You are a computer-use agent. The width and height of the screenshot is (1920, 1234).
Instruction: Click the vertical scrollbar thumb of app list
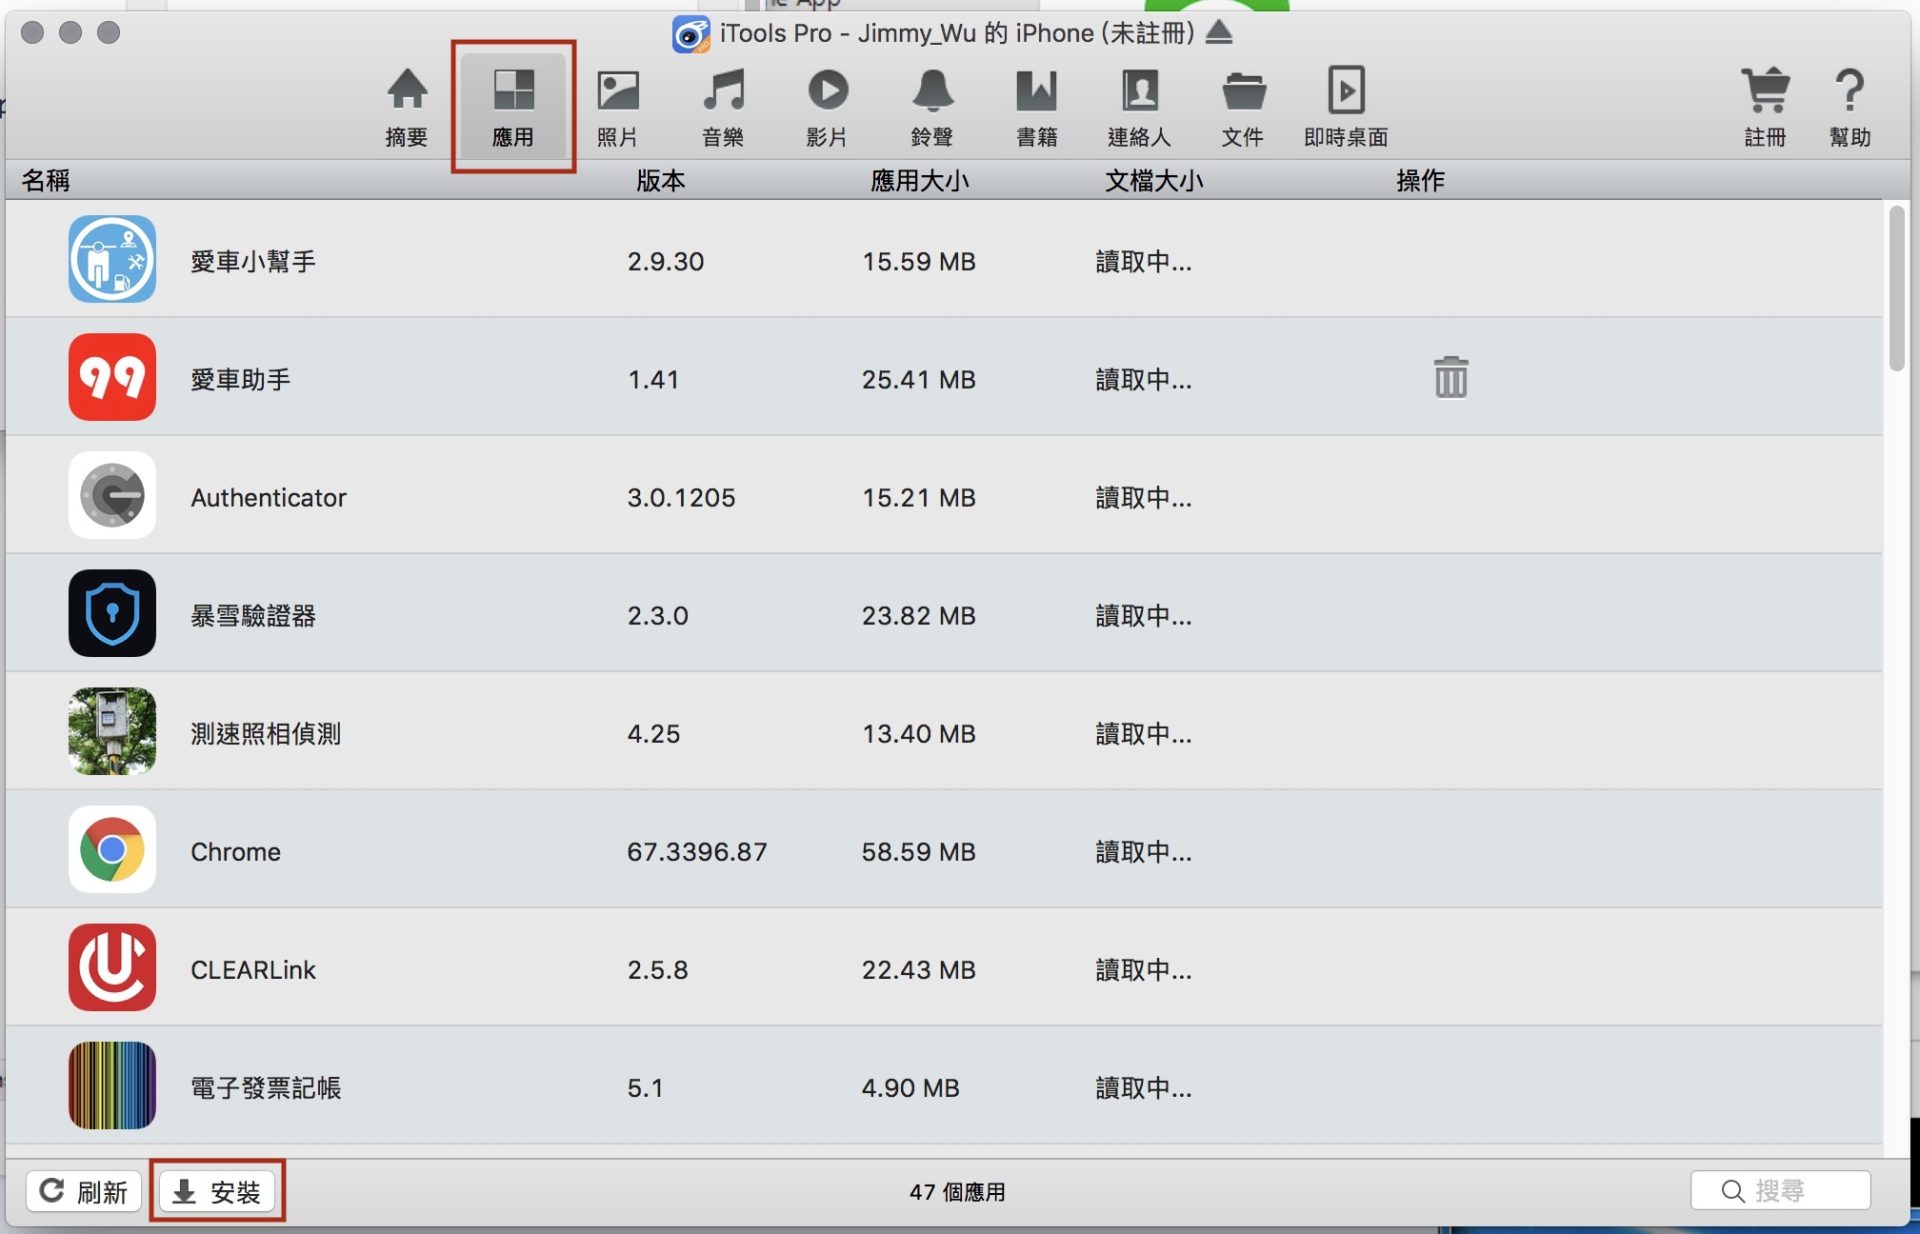click(1897, 288)
